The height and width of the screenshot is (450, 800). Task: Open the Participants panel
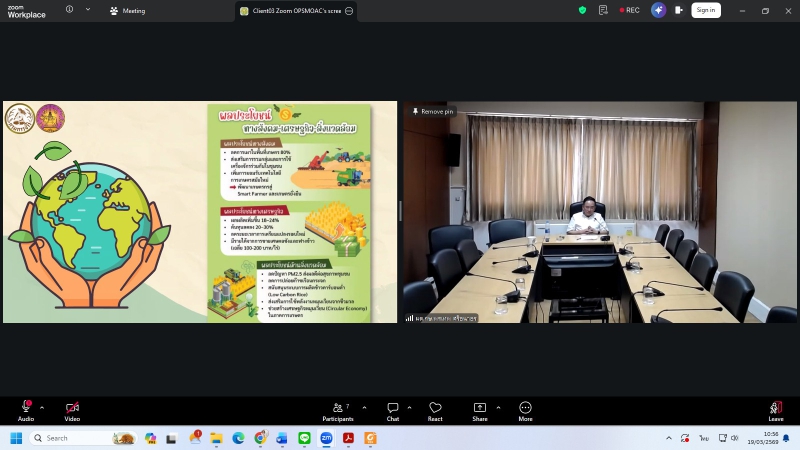tap(338, 407)
